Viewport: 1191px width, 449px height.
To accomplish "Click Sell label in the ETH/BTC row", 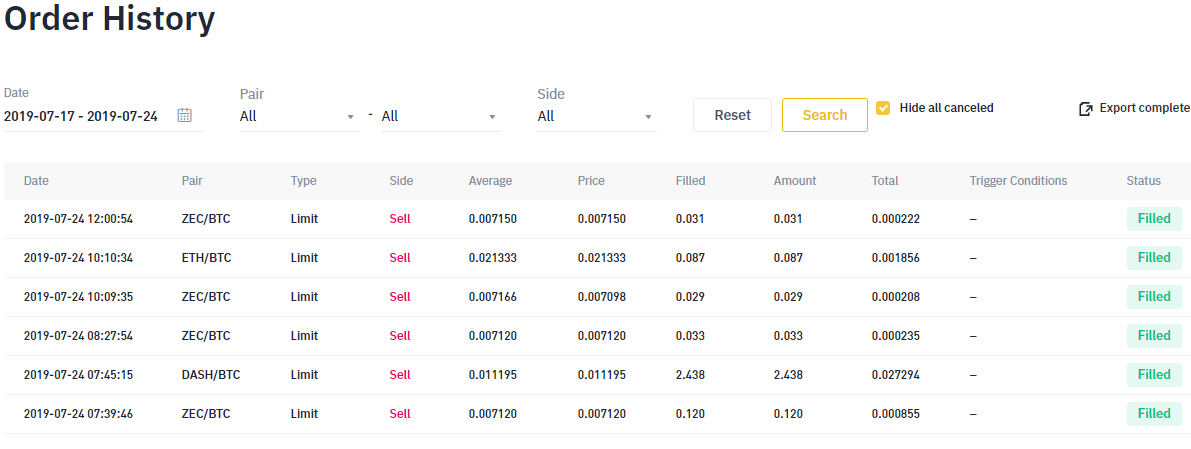I will click(400, 258).
